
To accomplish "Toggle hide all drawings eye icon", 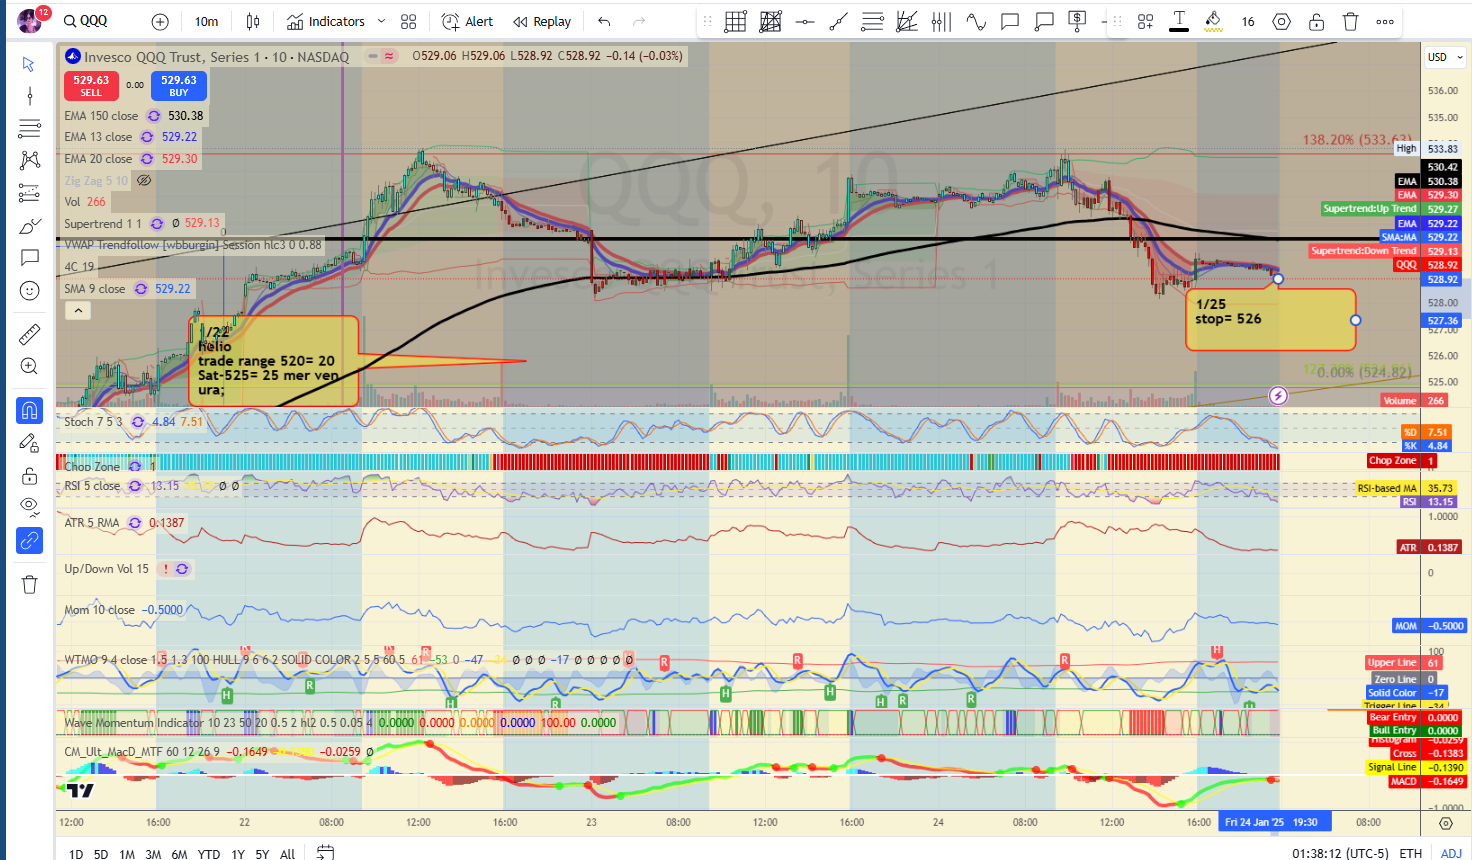I will [29, 508].
